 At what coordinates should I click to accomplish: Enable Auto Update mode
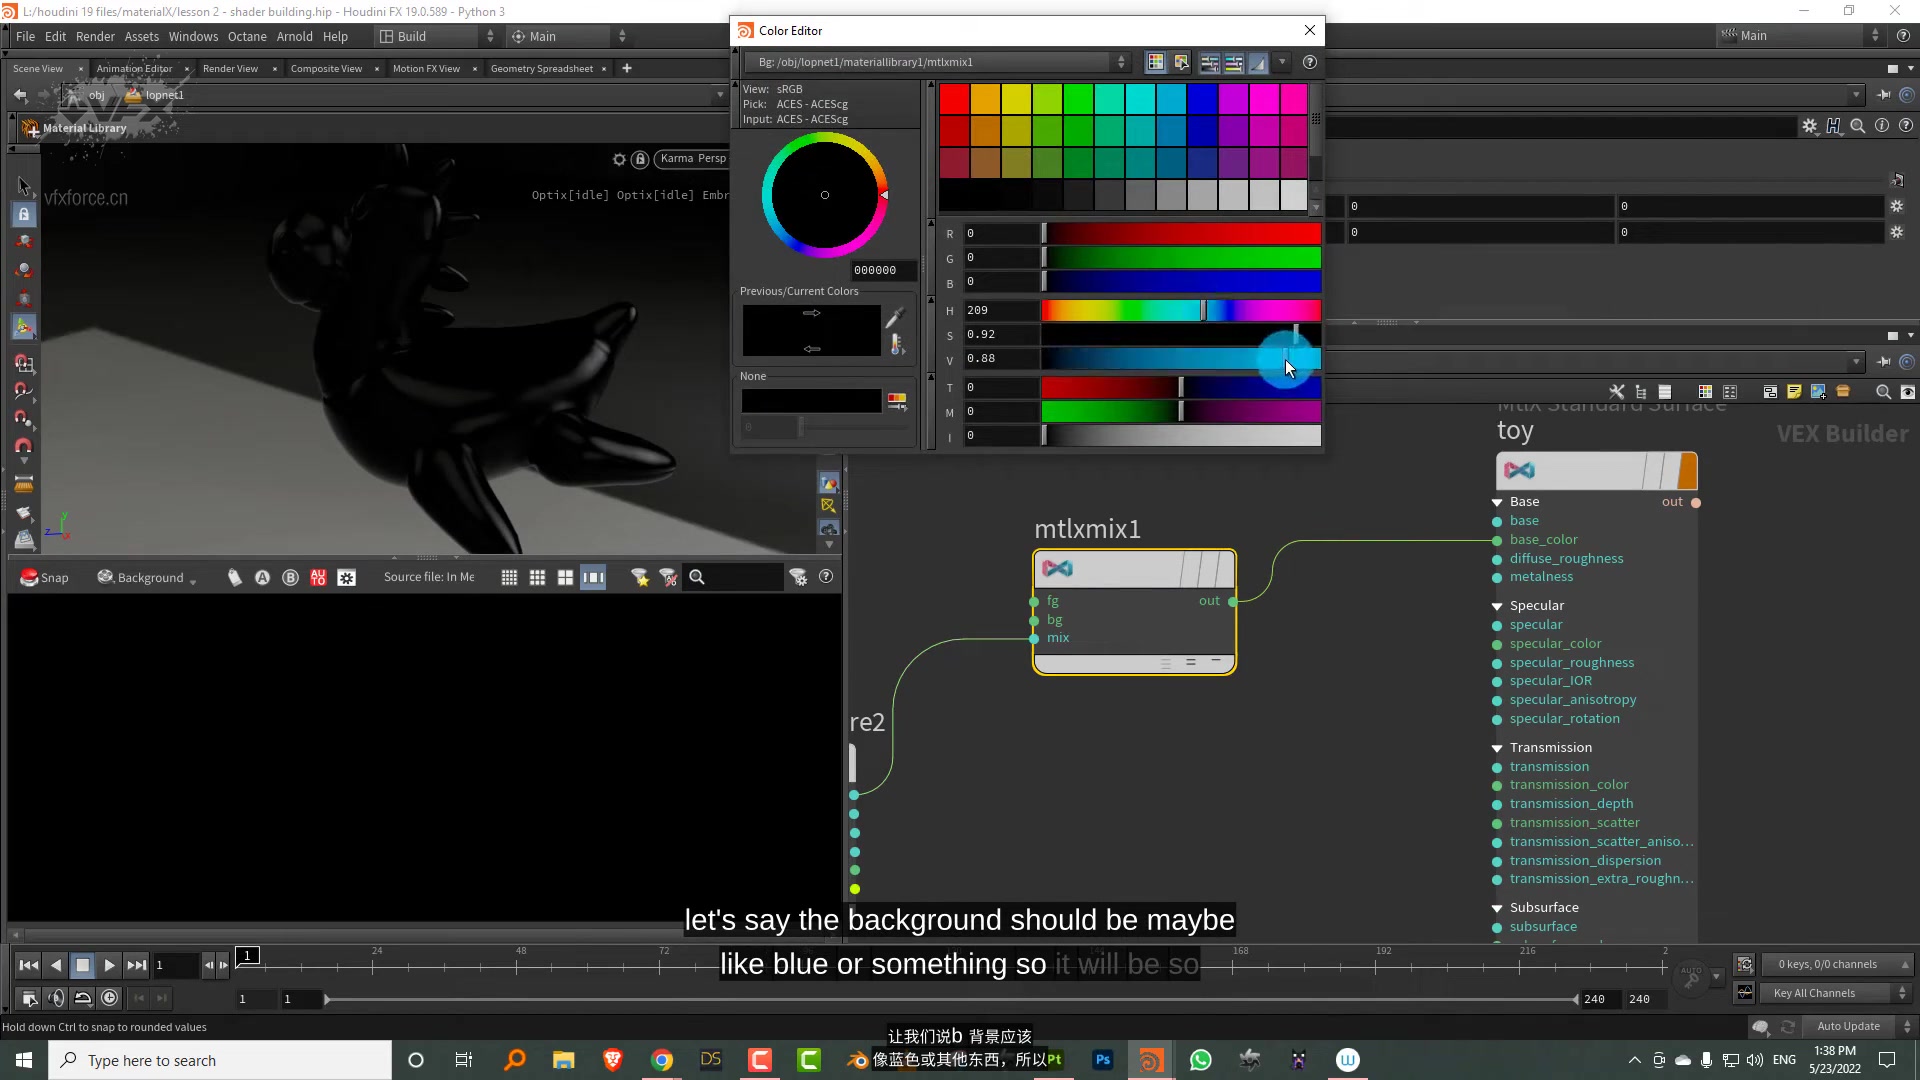(1849, 1026)
